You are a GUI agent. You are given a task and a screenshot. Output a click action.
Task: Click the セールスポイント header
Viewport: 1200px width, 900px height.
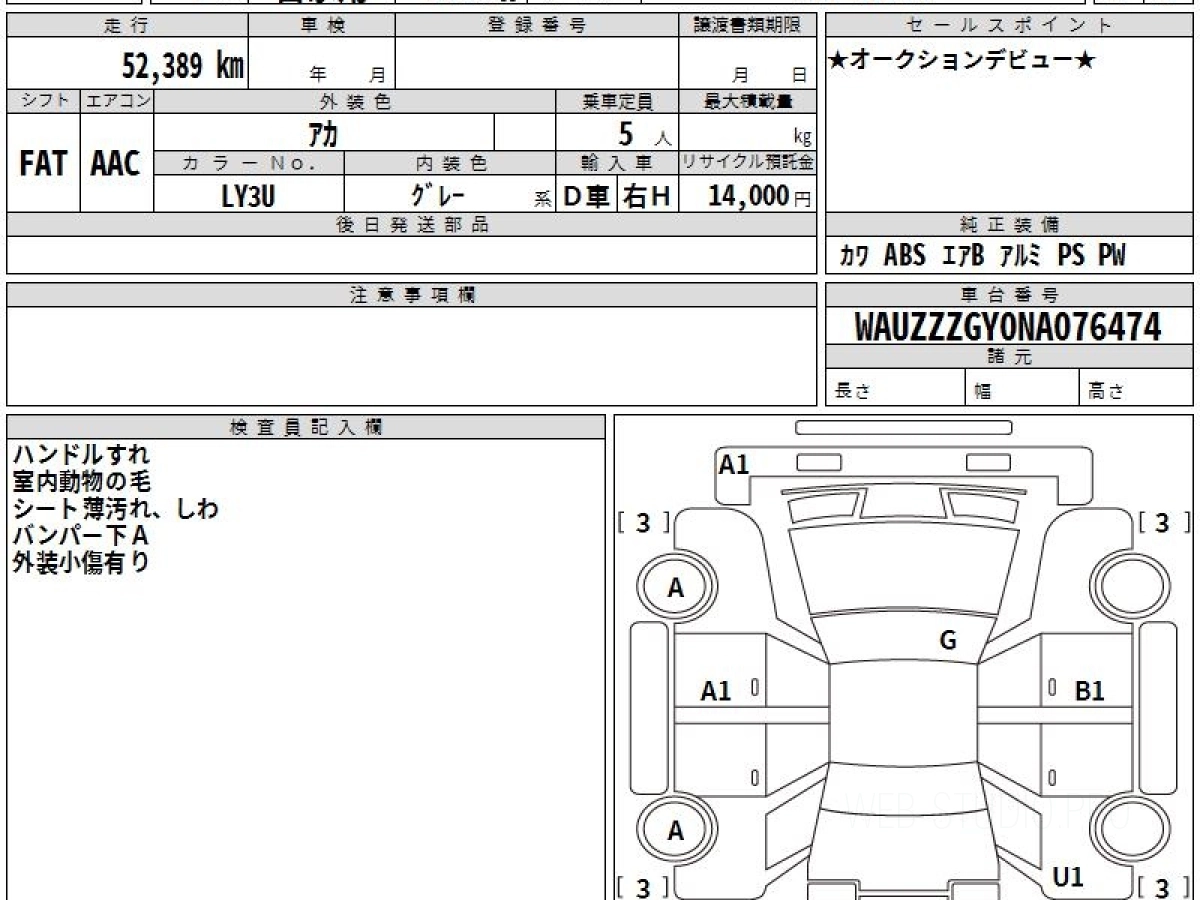[1010, 26]
